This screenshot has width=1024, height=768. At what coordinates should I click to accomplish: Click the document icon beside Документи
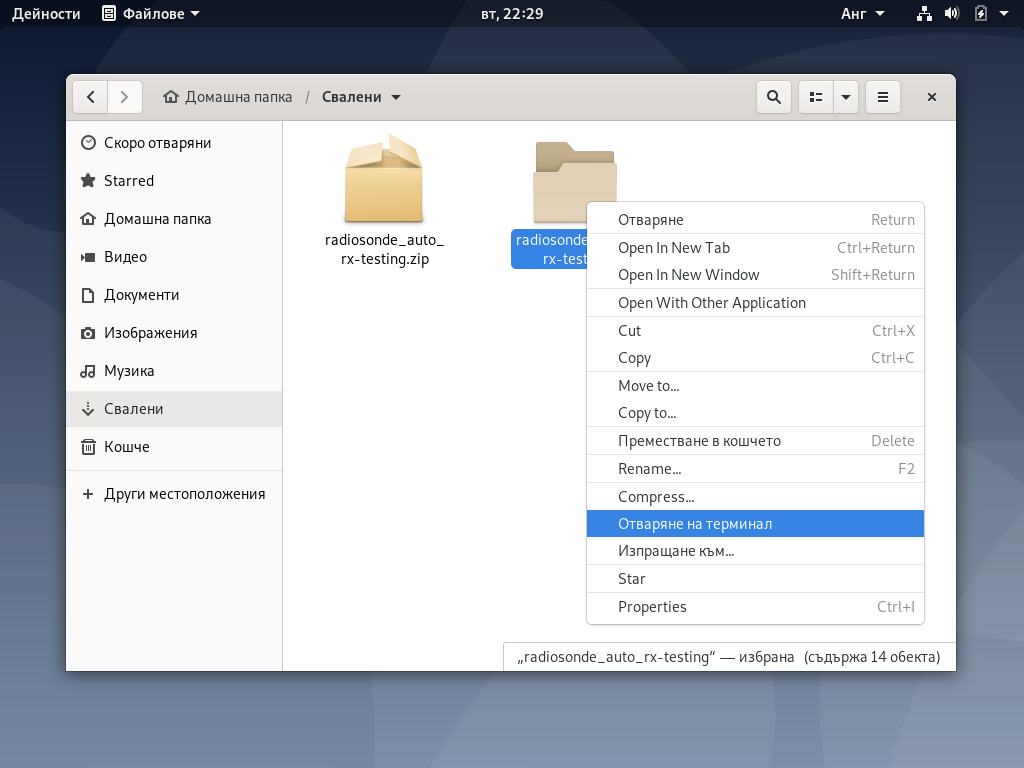pos(88,295)
